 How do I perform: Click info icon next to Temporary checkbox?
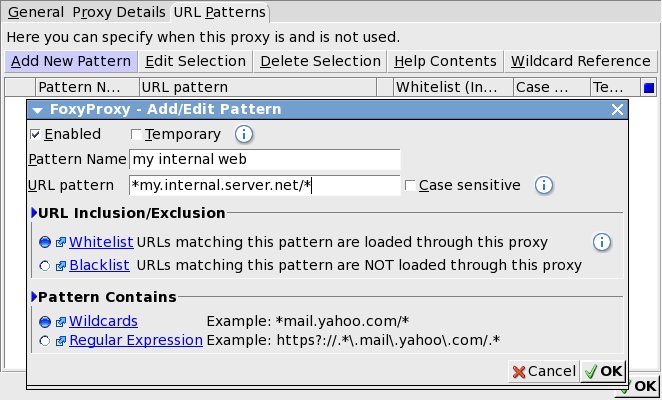tap(244, 134)
